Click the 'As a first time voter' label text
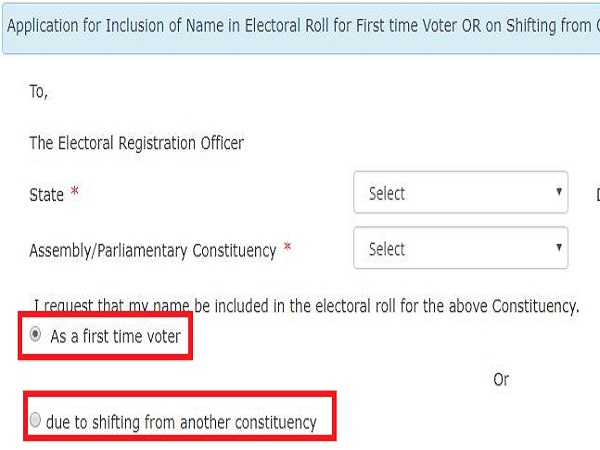This screenshot has width=600, height=450. [115, 337]
